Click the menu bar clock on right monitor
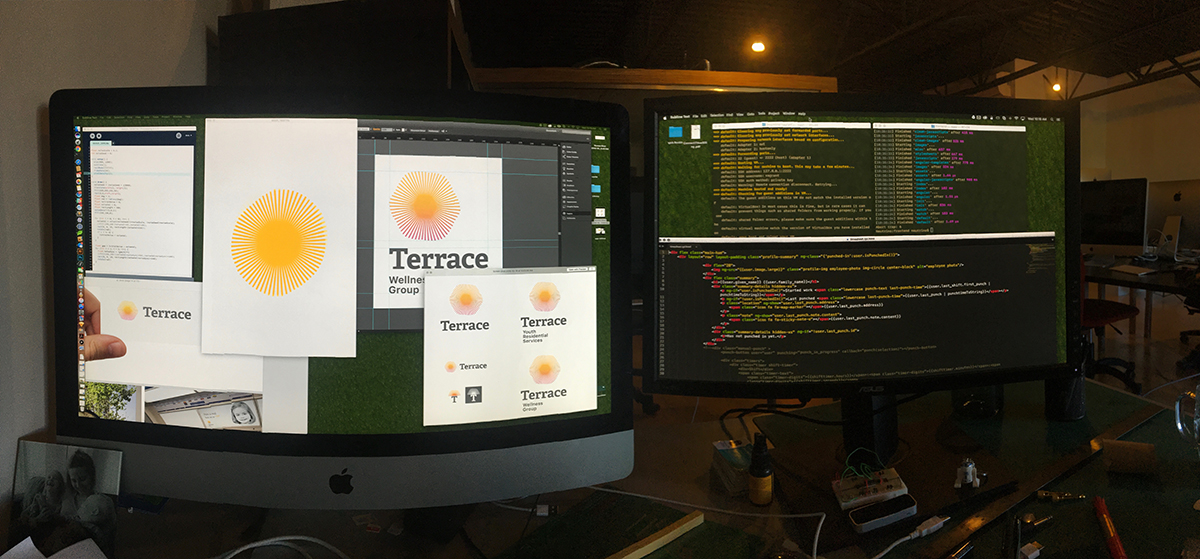The image size is (1200, 559). [x=1037, y=119]
